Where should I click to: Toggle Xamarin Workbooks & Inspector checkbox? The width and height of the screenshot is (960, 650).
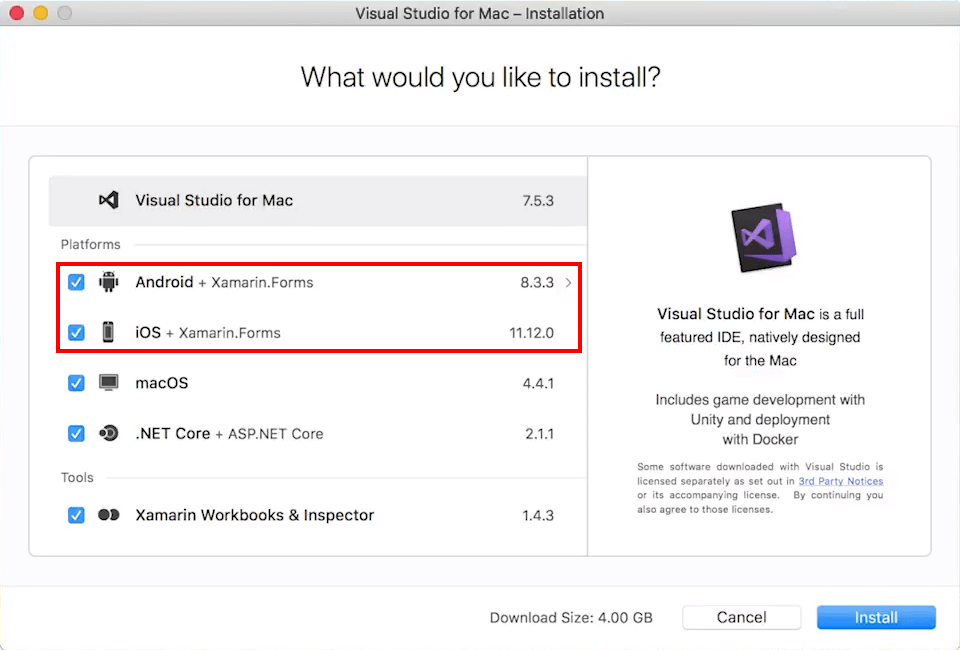click(76, 515)
